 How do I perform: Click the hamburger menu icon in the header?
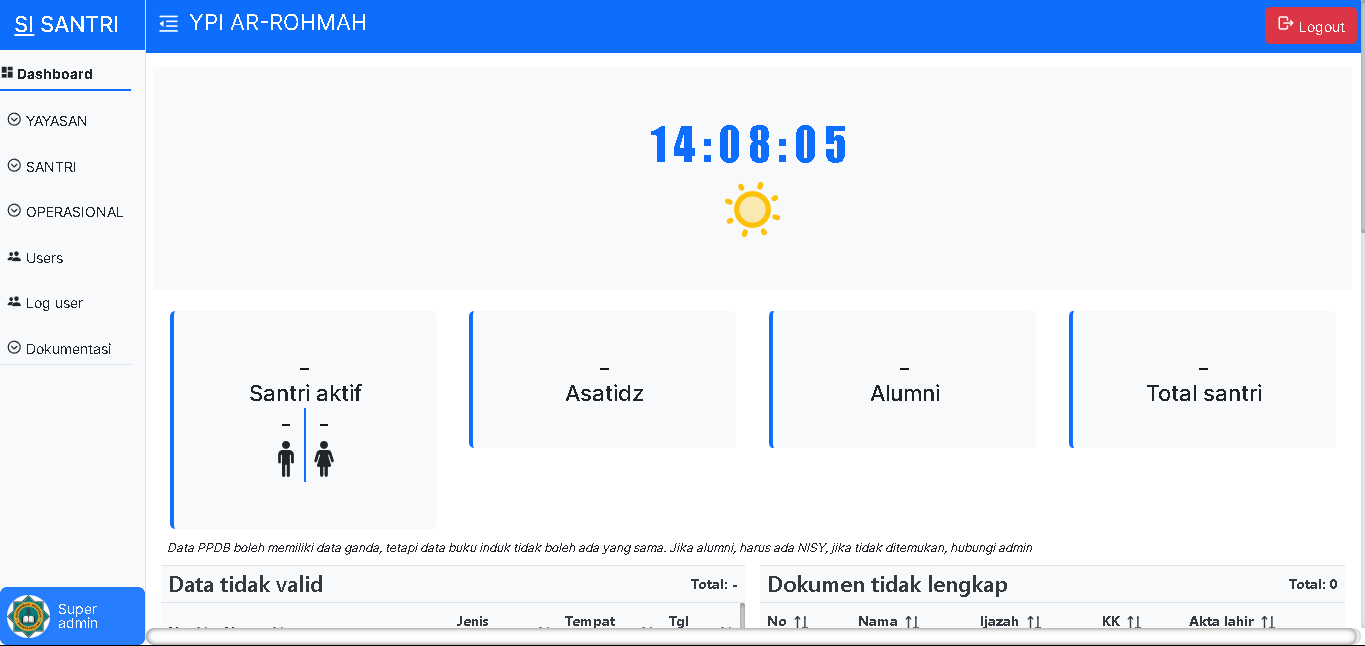tap(168, 22)
